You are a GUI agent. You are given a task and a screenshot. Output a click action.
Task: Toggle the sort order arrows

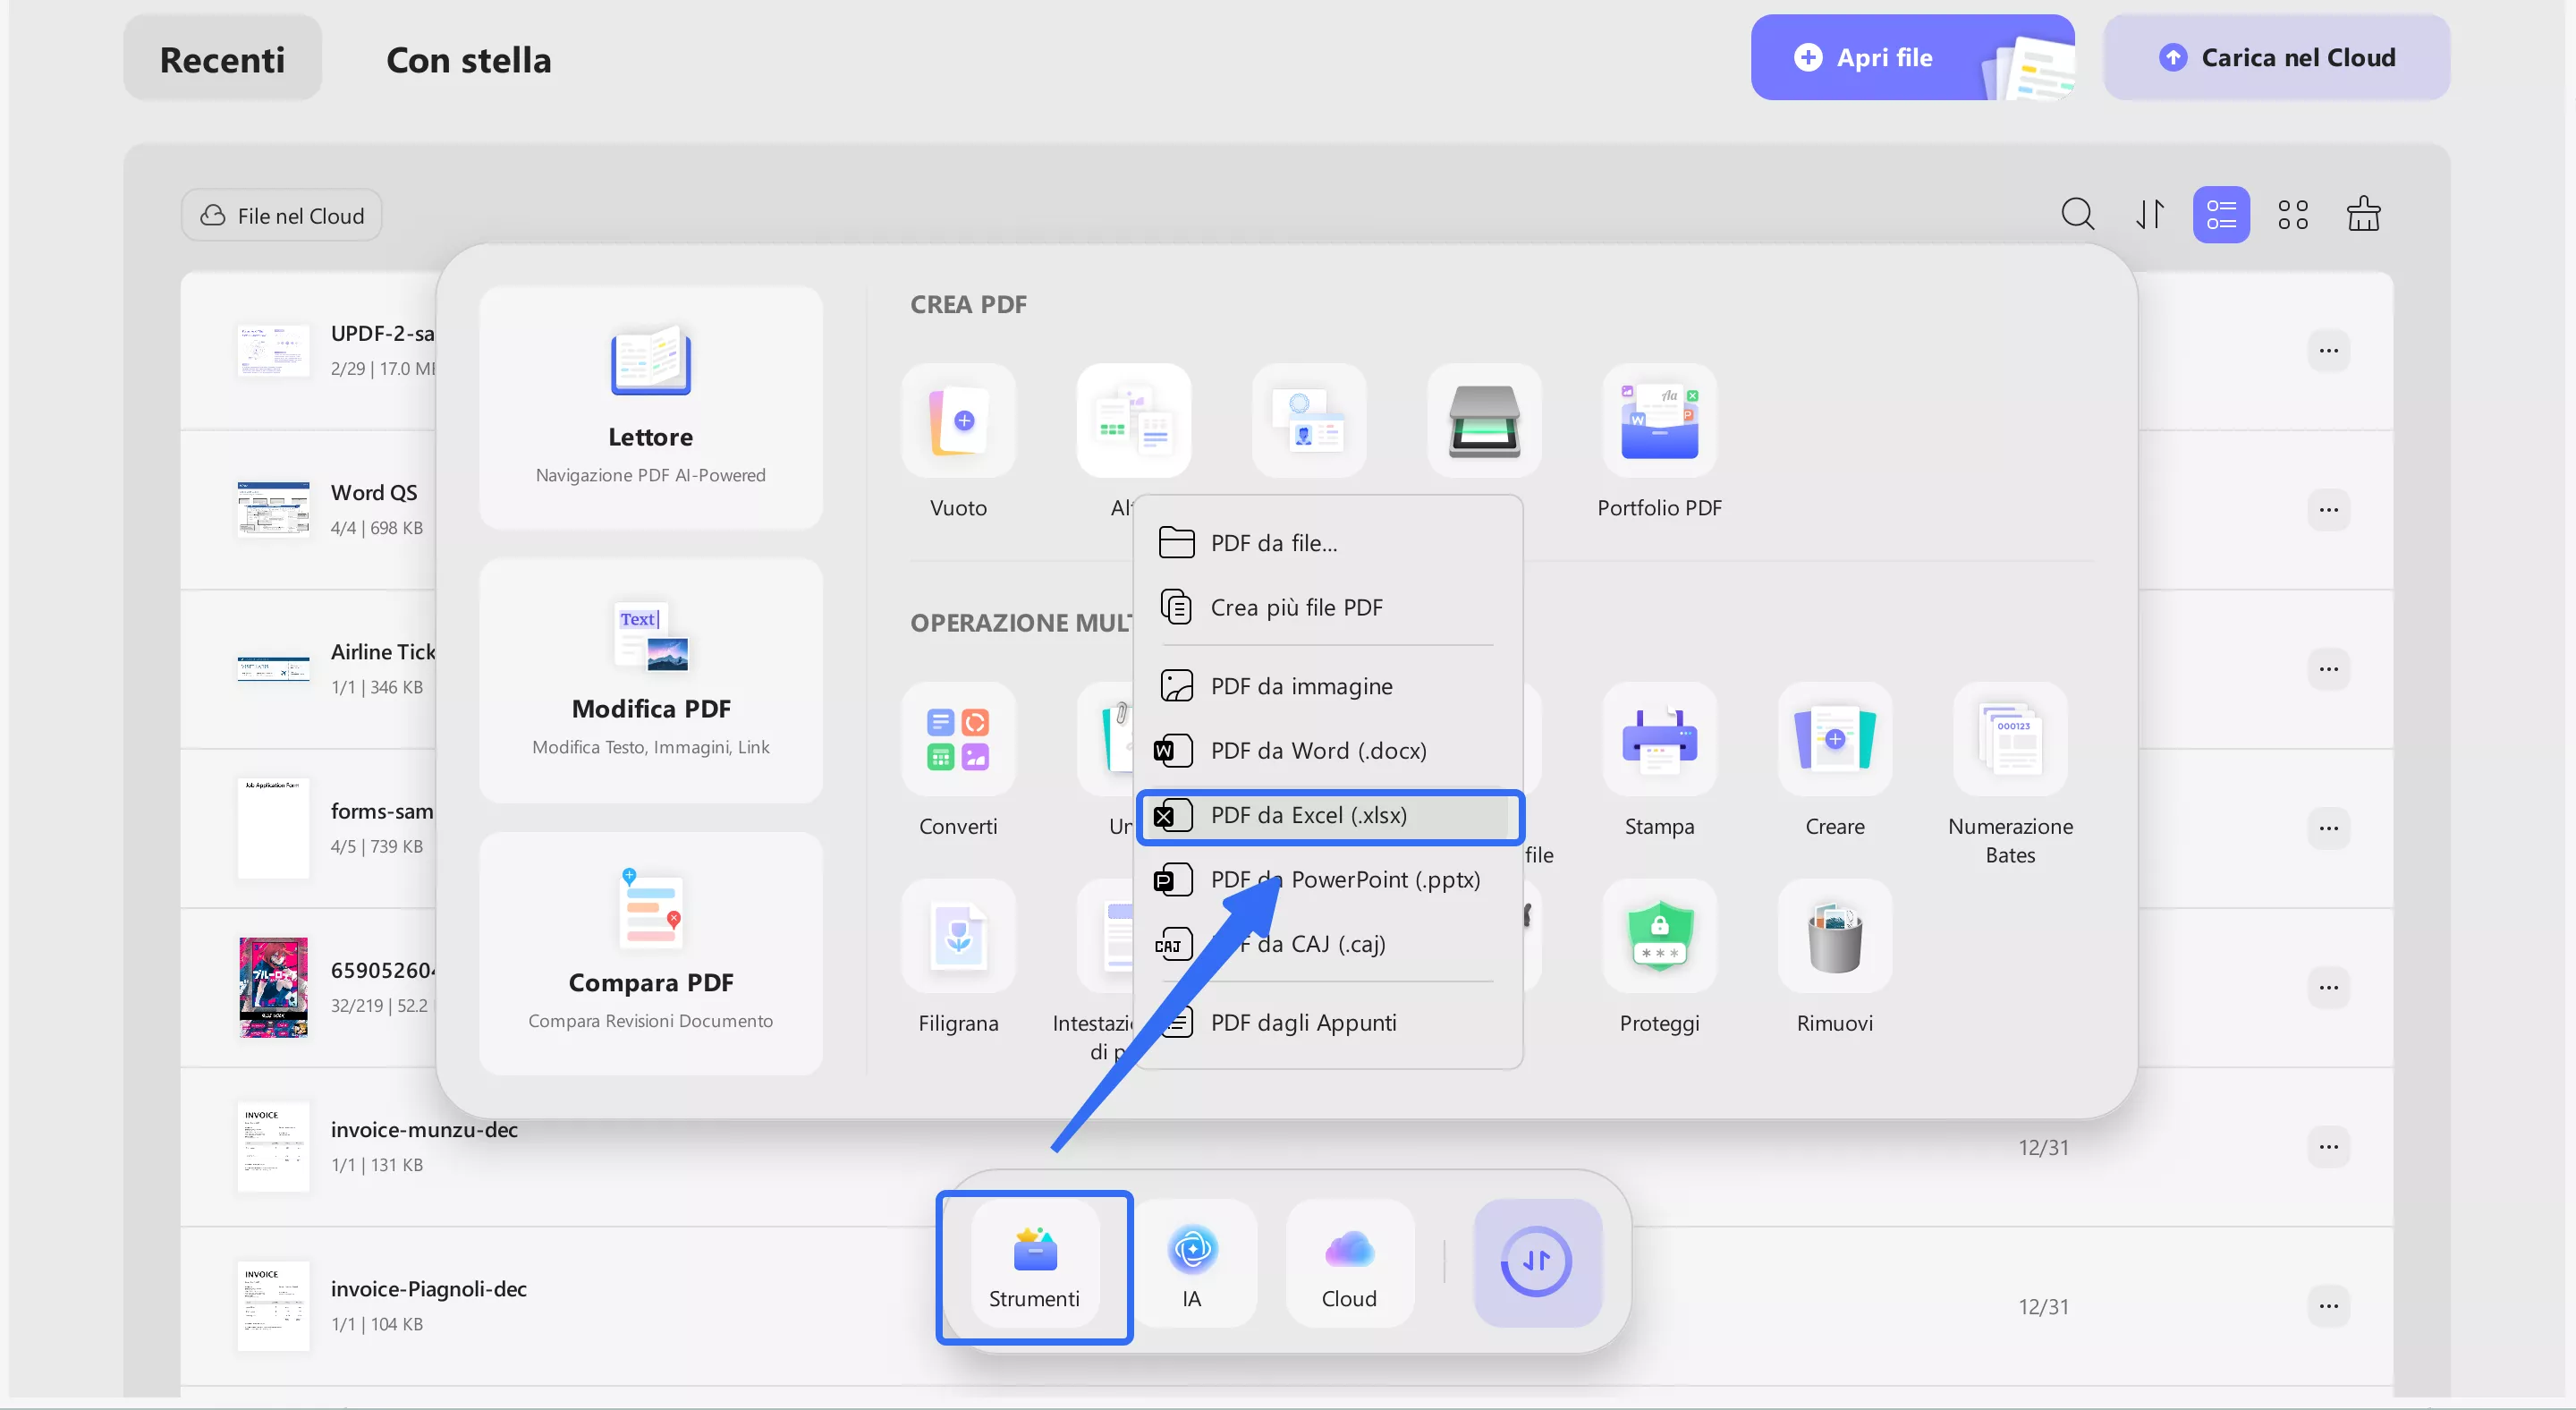coord(2149,215)
